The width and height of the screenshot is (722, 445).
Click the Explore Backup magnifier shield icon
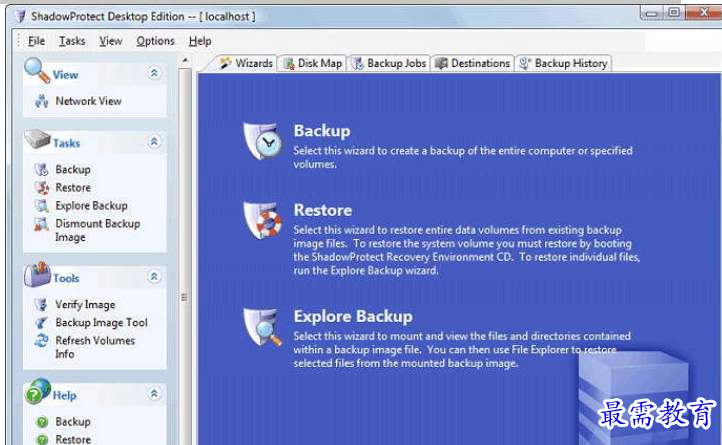pyautogui.click(x=262, y=327)
